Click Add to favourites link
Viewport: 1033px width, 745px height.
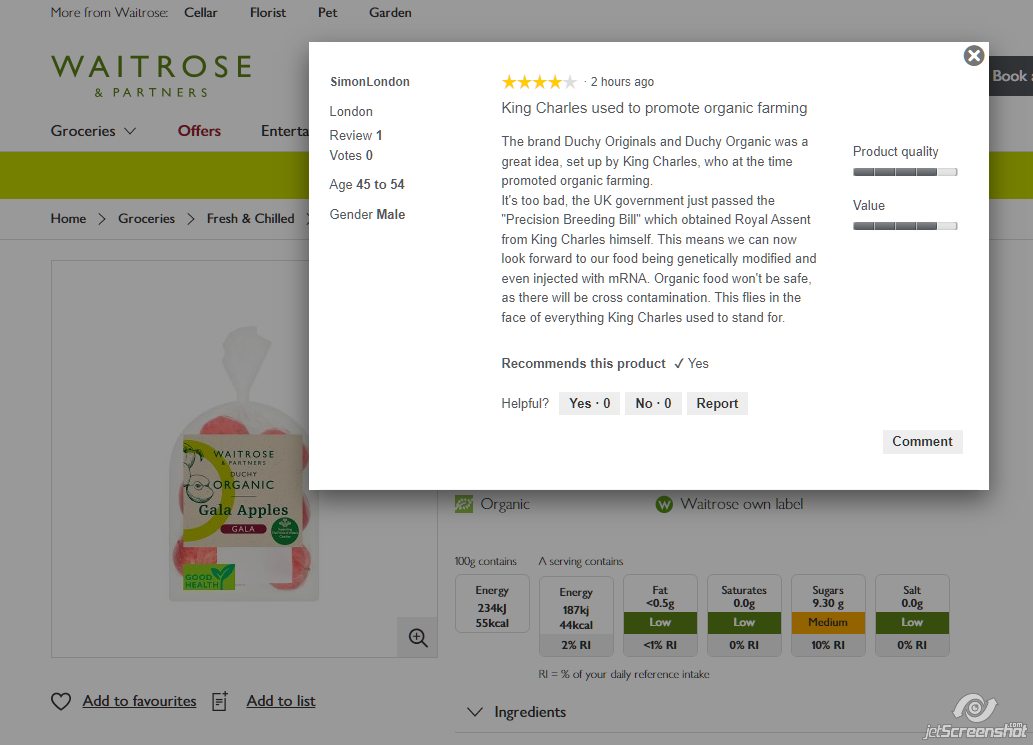pos(140,702)
